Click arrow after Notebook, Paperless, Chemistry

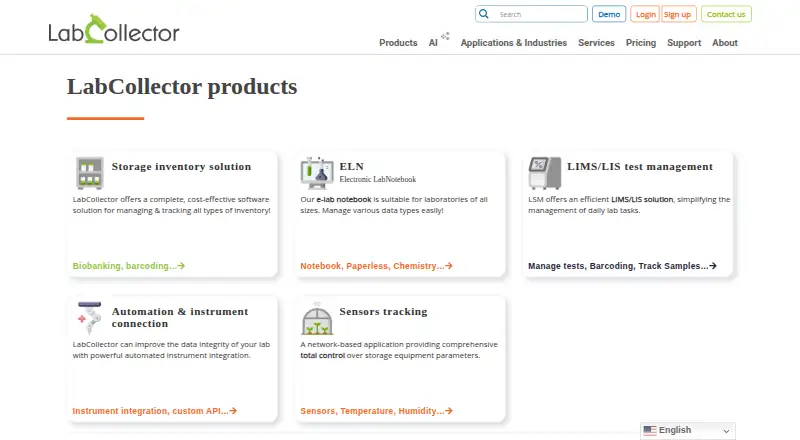point(448,266)
